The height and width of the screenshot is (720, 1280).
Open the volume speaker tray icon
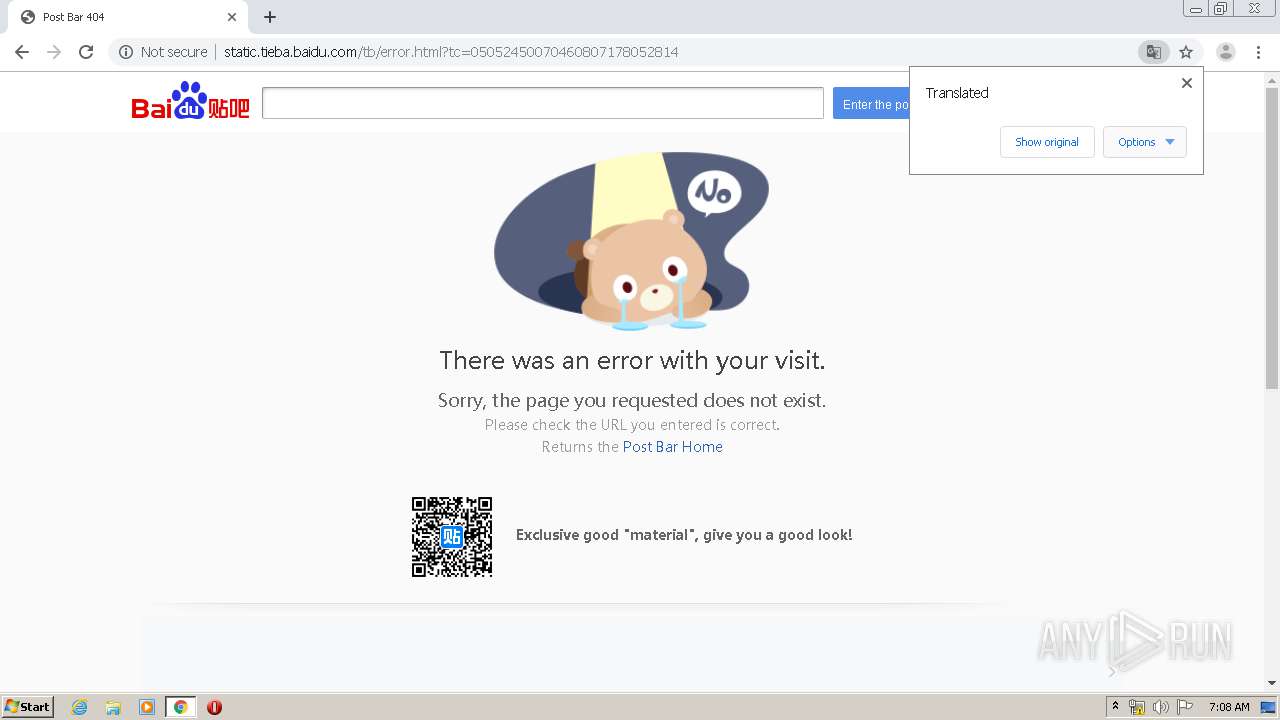1161,707
